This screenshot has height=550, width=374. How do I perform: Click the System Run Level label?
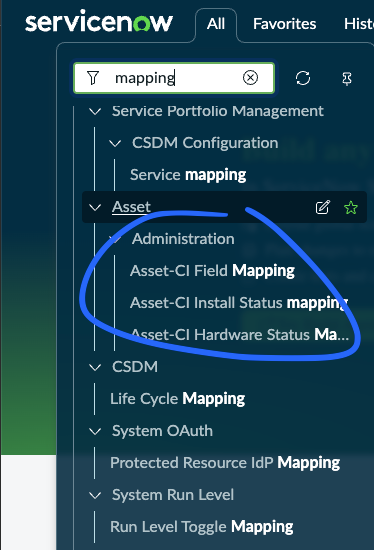(x=173, y=495)
